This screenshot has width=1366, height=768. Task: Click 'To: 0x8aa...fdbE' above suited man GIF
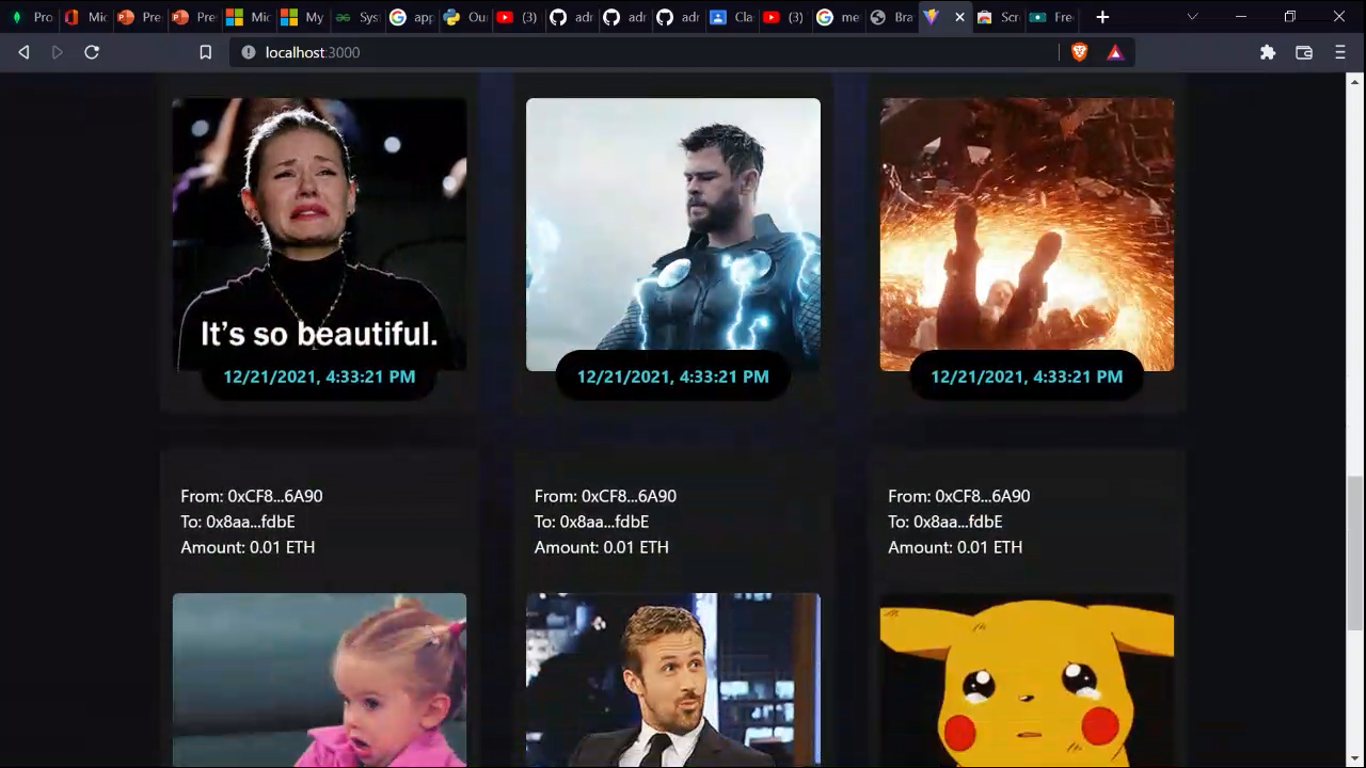[592, 522]
